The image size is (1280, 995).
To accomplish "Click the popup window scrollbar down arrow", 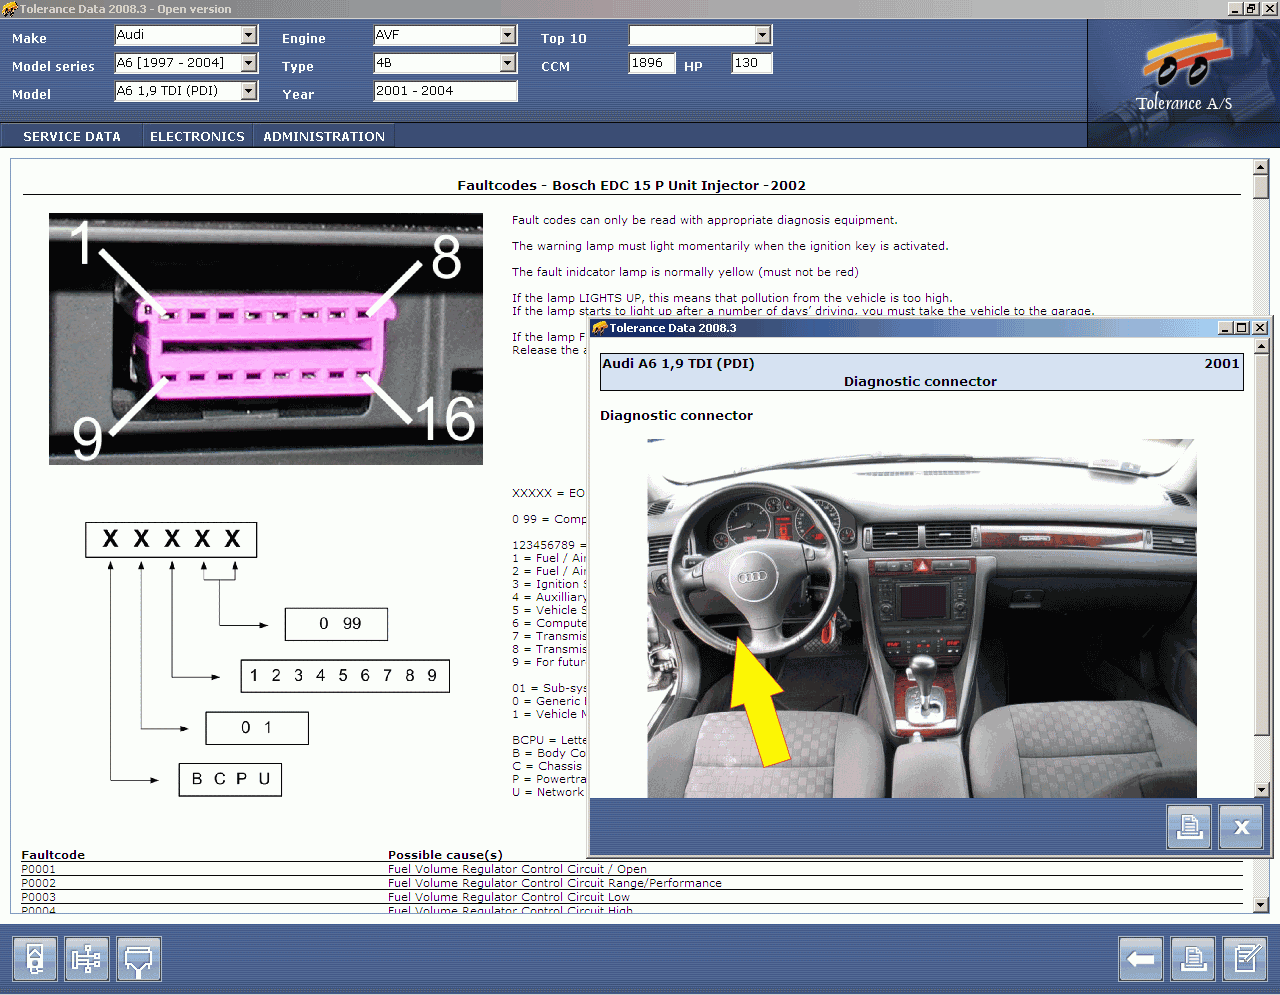I will point(1262,790).
